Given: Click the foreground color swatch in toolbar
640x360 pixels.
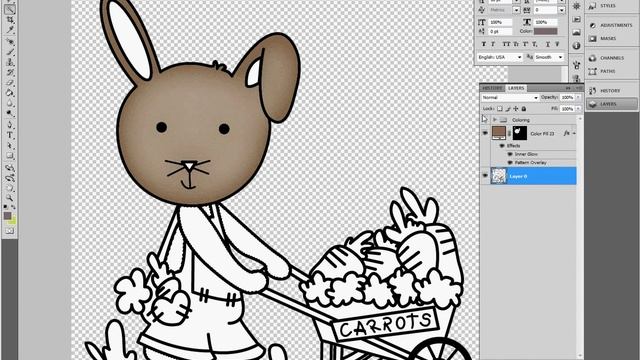Looking at the screenshot, I should (x=7, y=216).
